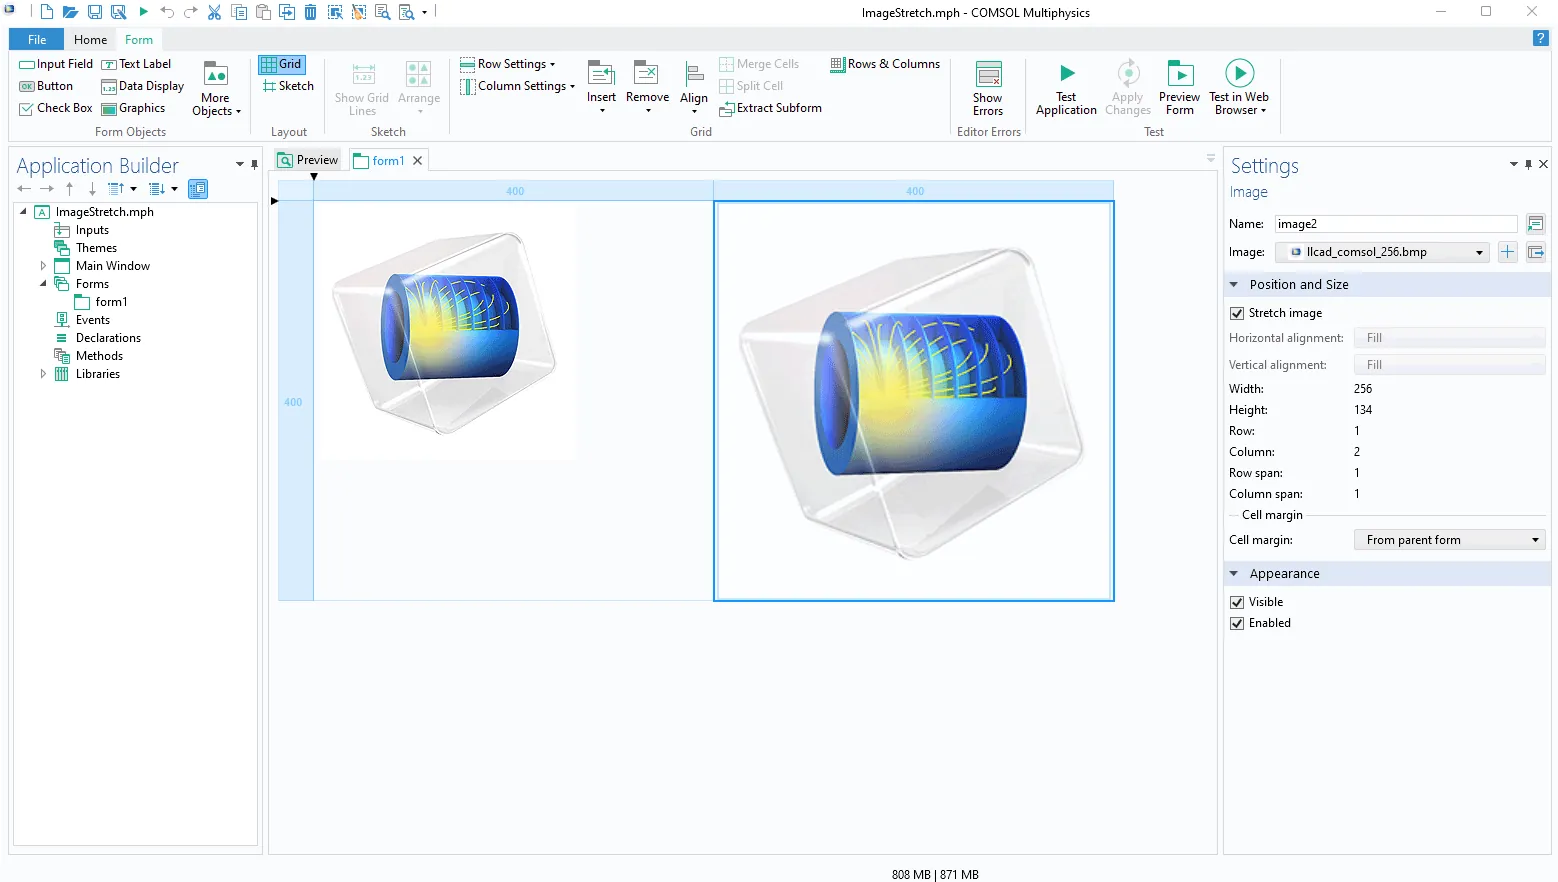Click the Show Errors icon
This screenshot has height=882, width=1558.
(988, 75)
